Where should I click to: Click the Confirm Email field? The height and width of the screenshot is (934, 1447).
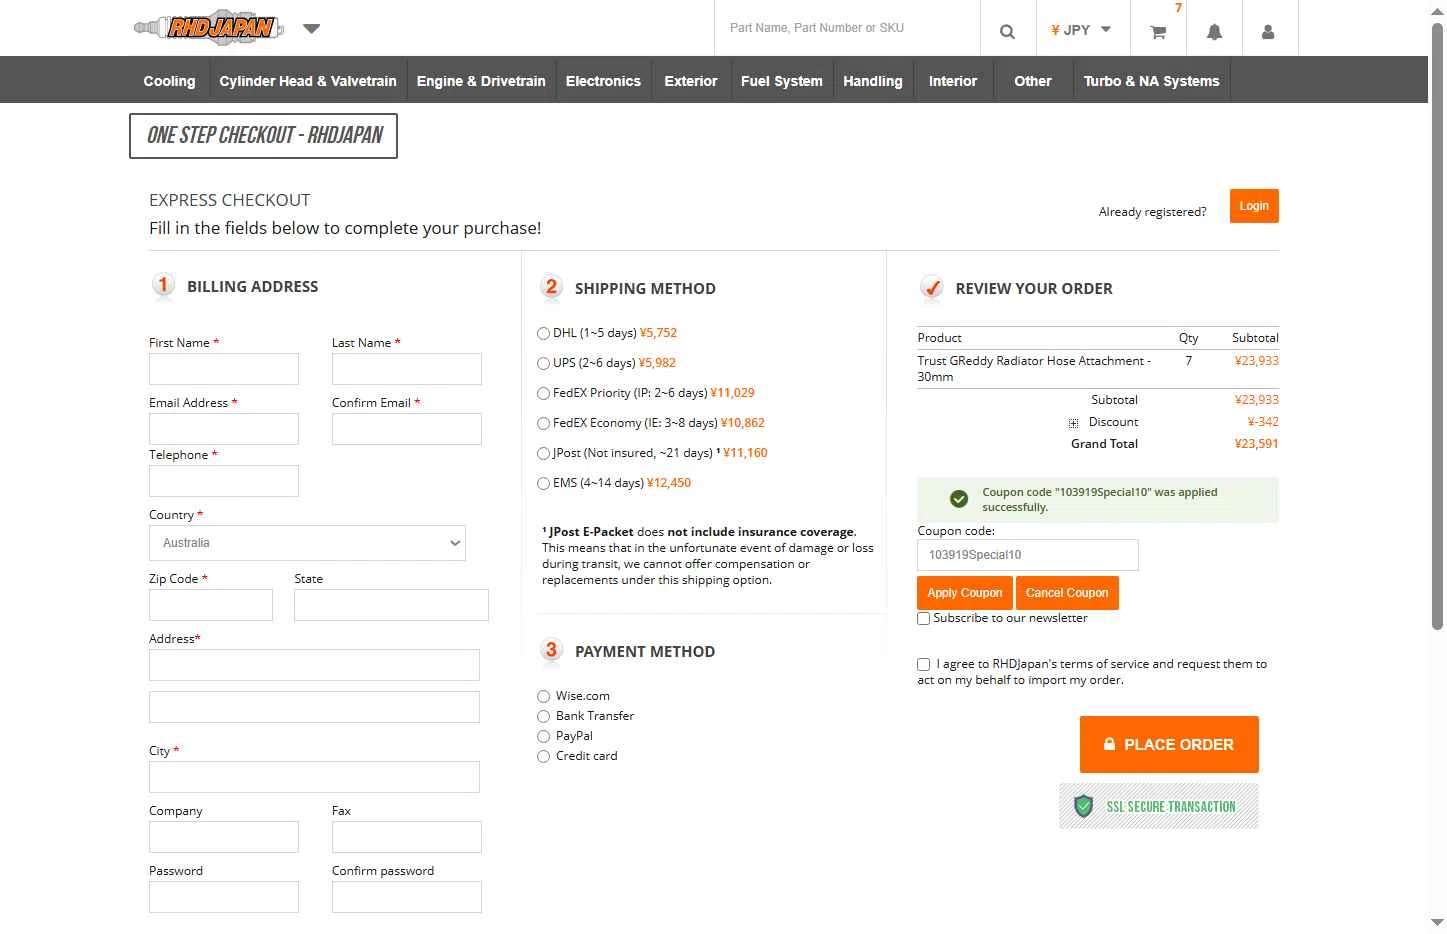pos(407,429)
